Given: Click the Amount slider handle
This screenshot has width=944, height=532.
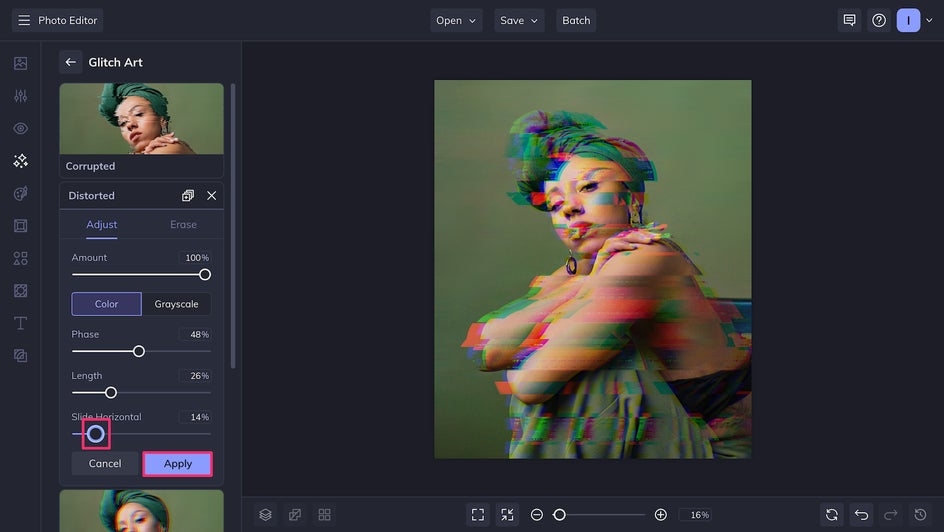Looking at the screenshot, I should [205, 274].
